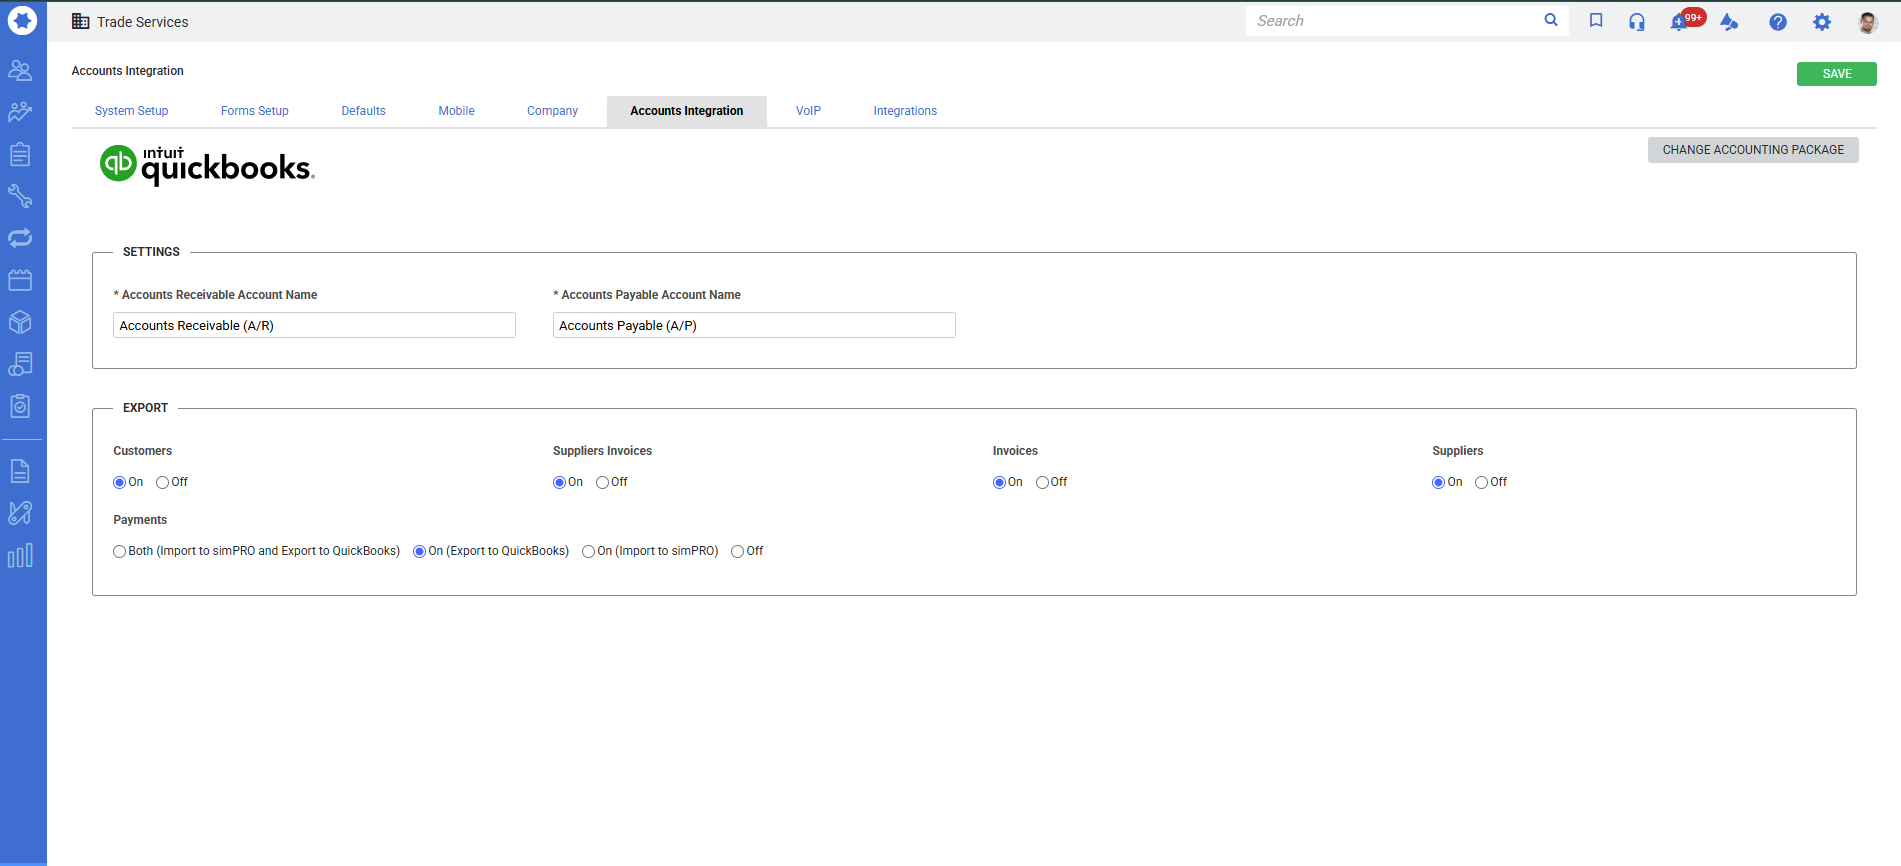The height and width of the screenshot is (866, 1901).
Task: Click the notifications bell with 99+ badge
Action: click(1680, 22)
